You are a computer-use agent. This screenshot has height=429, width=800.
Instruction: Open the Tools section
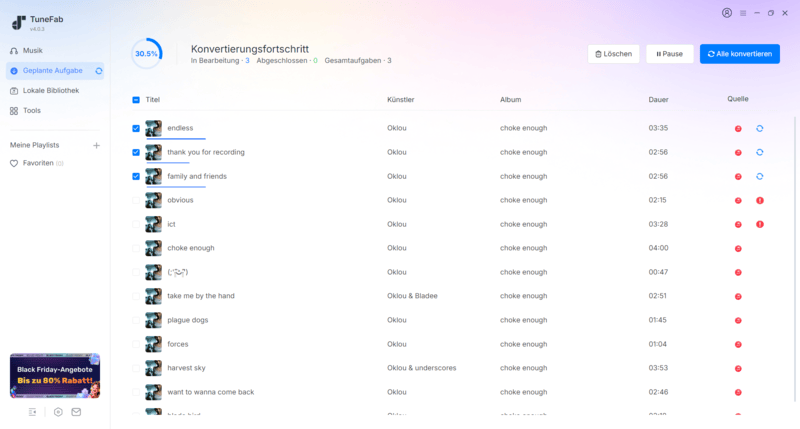tap(55, 111)
